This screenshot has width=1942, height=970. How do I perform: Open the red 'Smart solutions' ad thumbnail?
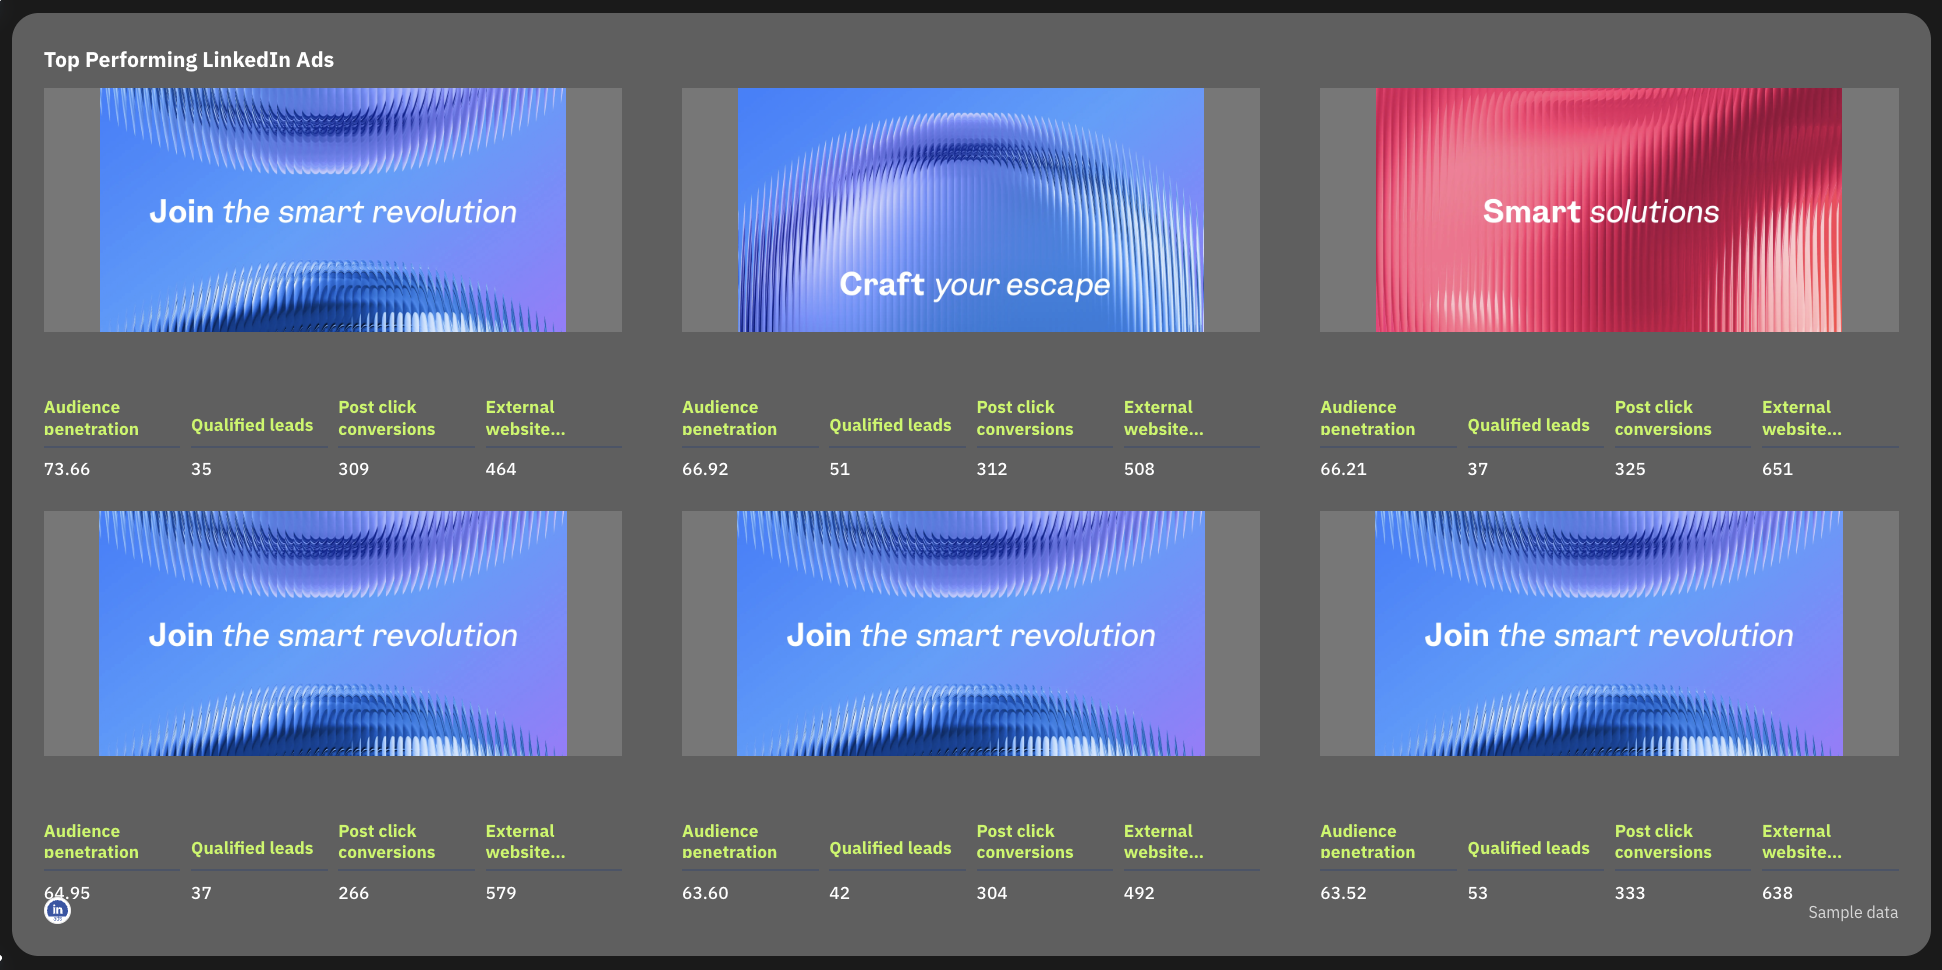point(1608,210)
